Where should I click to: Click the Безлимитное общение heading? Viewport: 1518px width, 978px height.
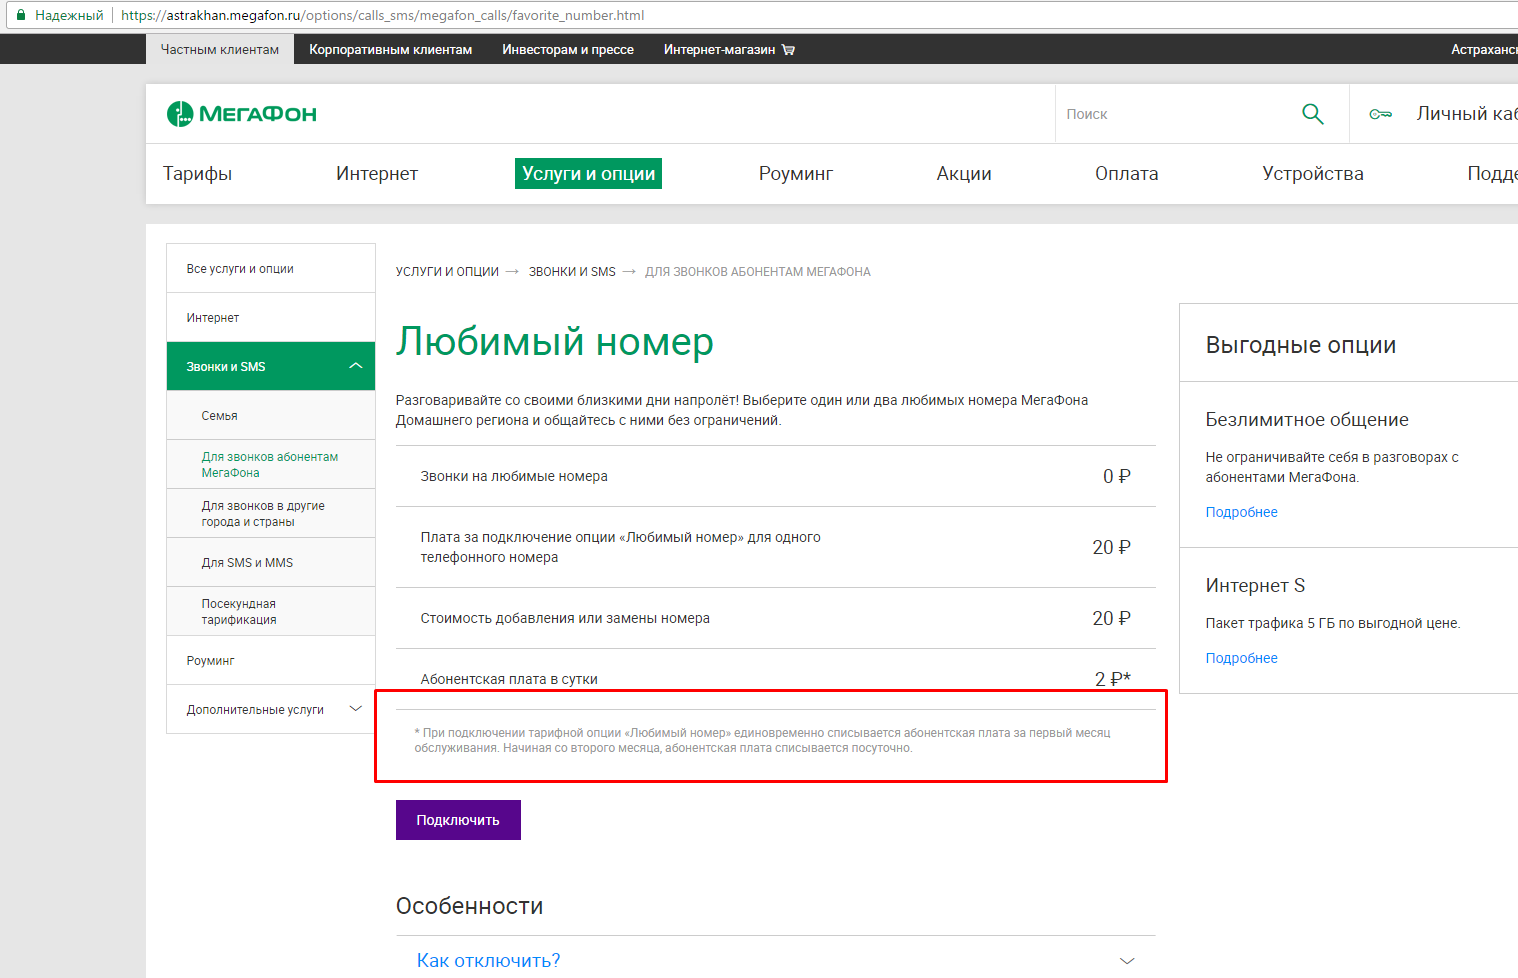1307,420
